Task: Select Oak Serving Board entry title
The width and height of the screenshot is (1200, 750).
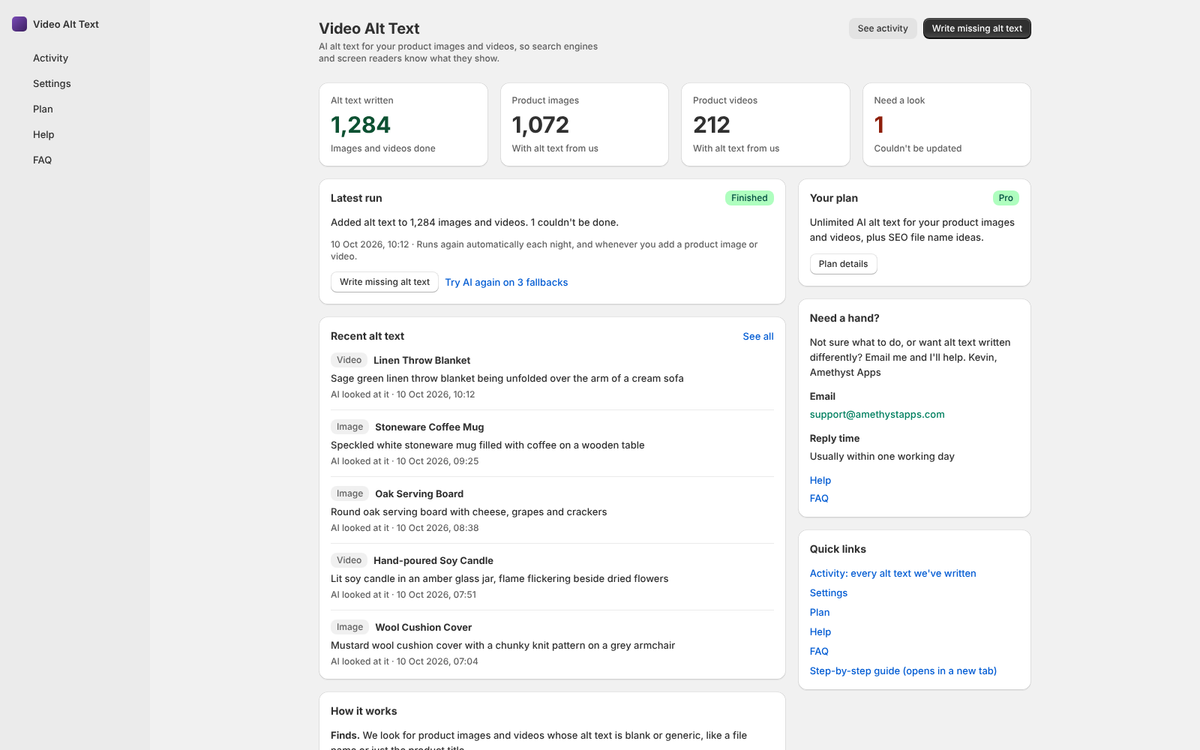Action: tap(420, 494)
